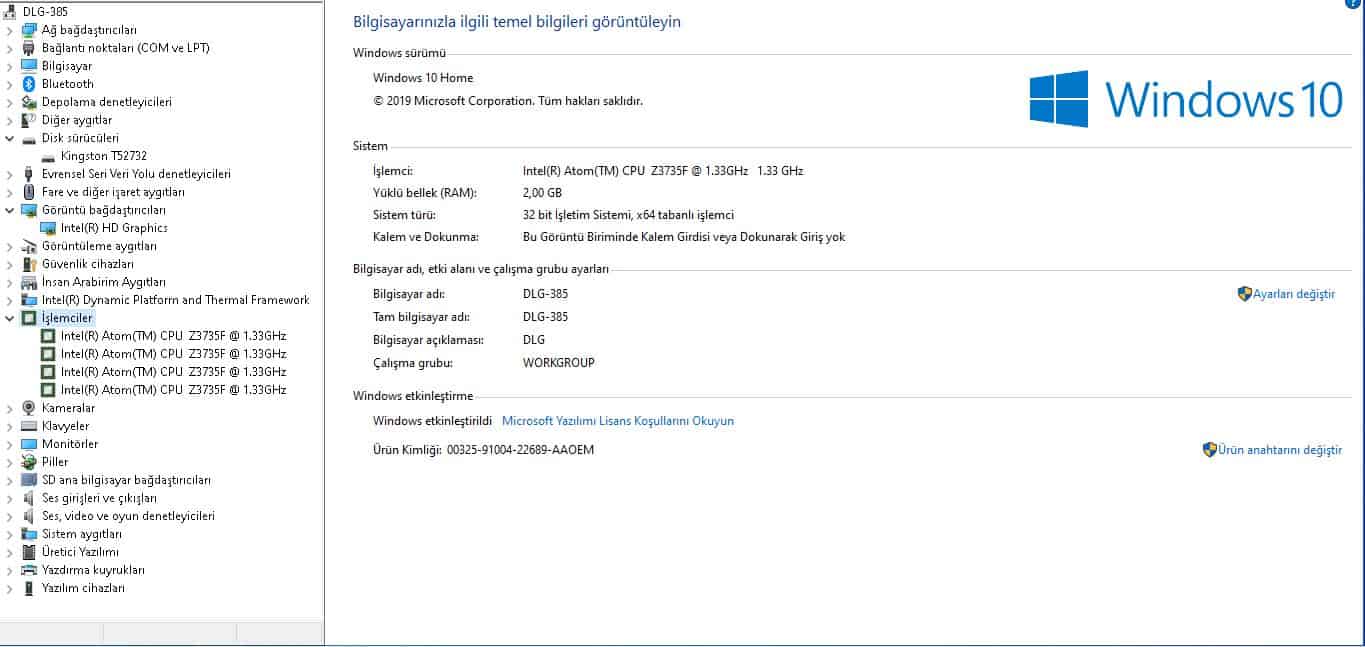Select the Intel(R) HD Graphics entry
The image size is (1365, 647).
[x=114, y=228]
